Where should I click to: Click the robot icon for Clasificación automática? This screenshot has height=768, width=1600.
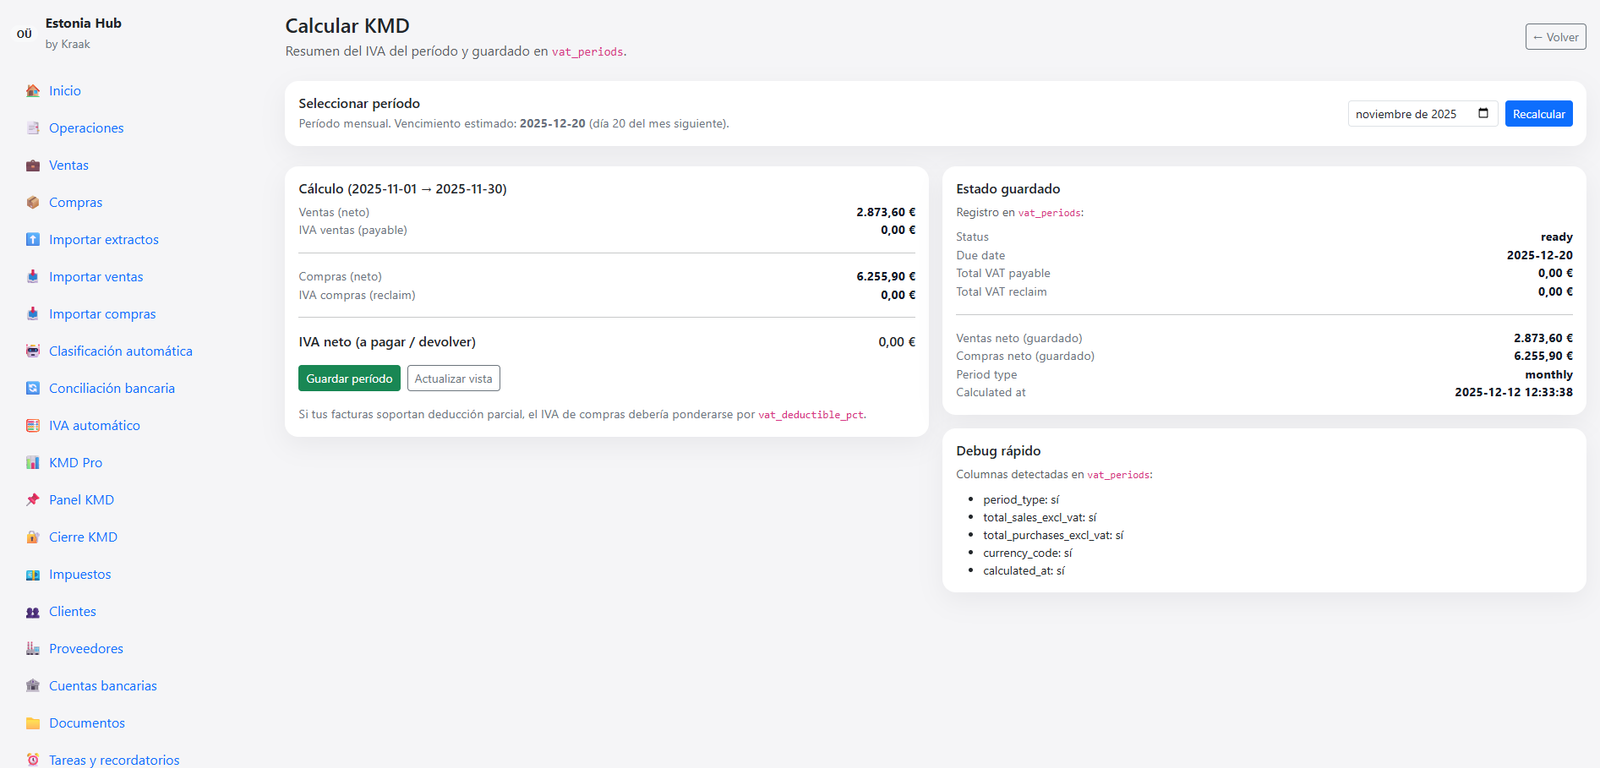tap(33, 351)
